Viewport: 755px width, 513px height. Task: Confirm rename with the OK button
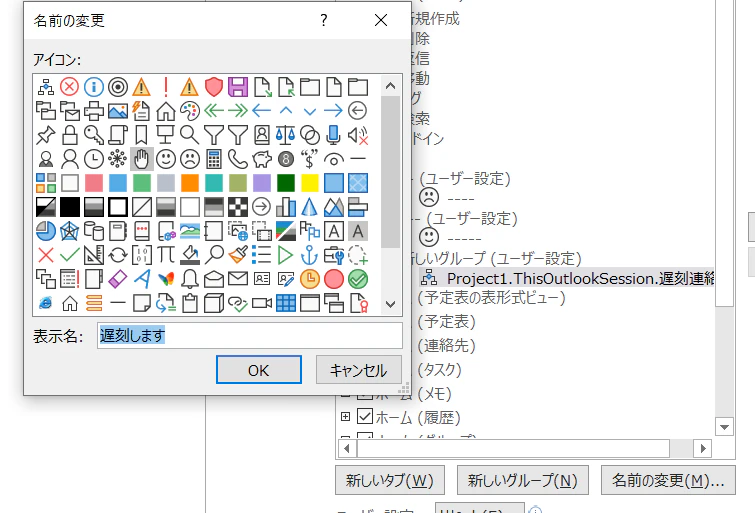pyautogui.click(x=259, y=370)
